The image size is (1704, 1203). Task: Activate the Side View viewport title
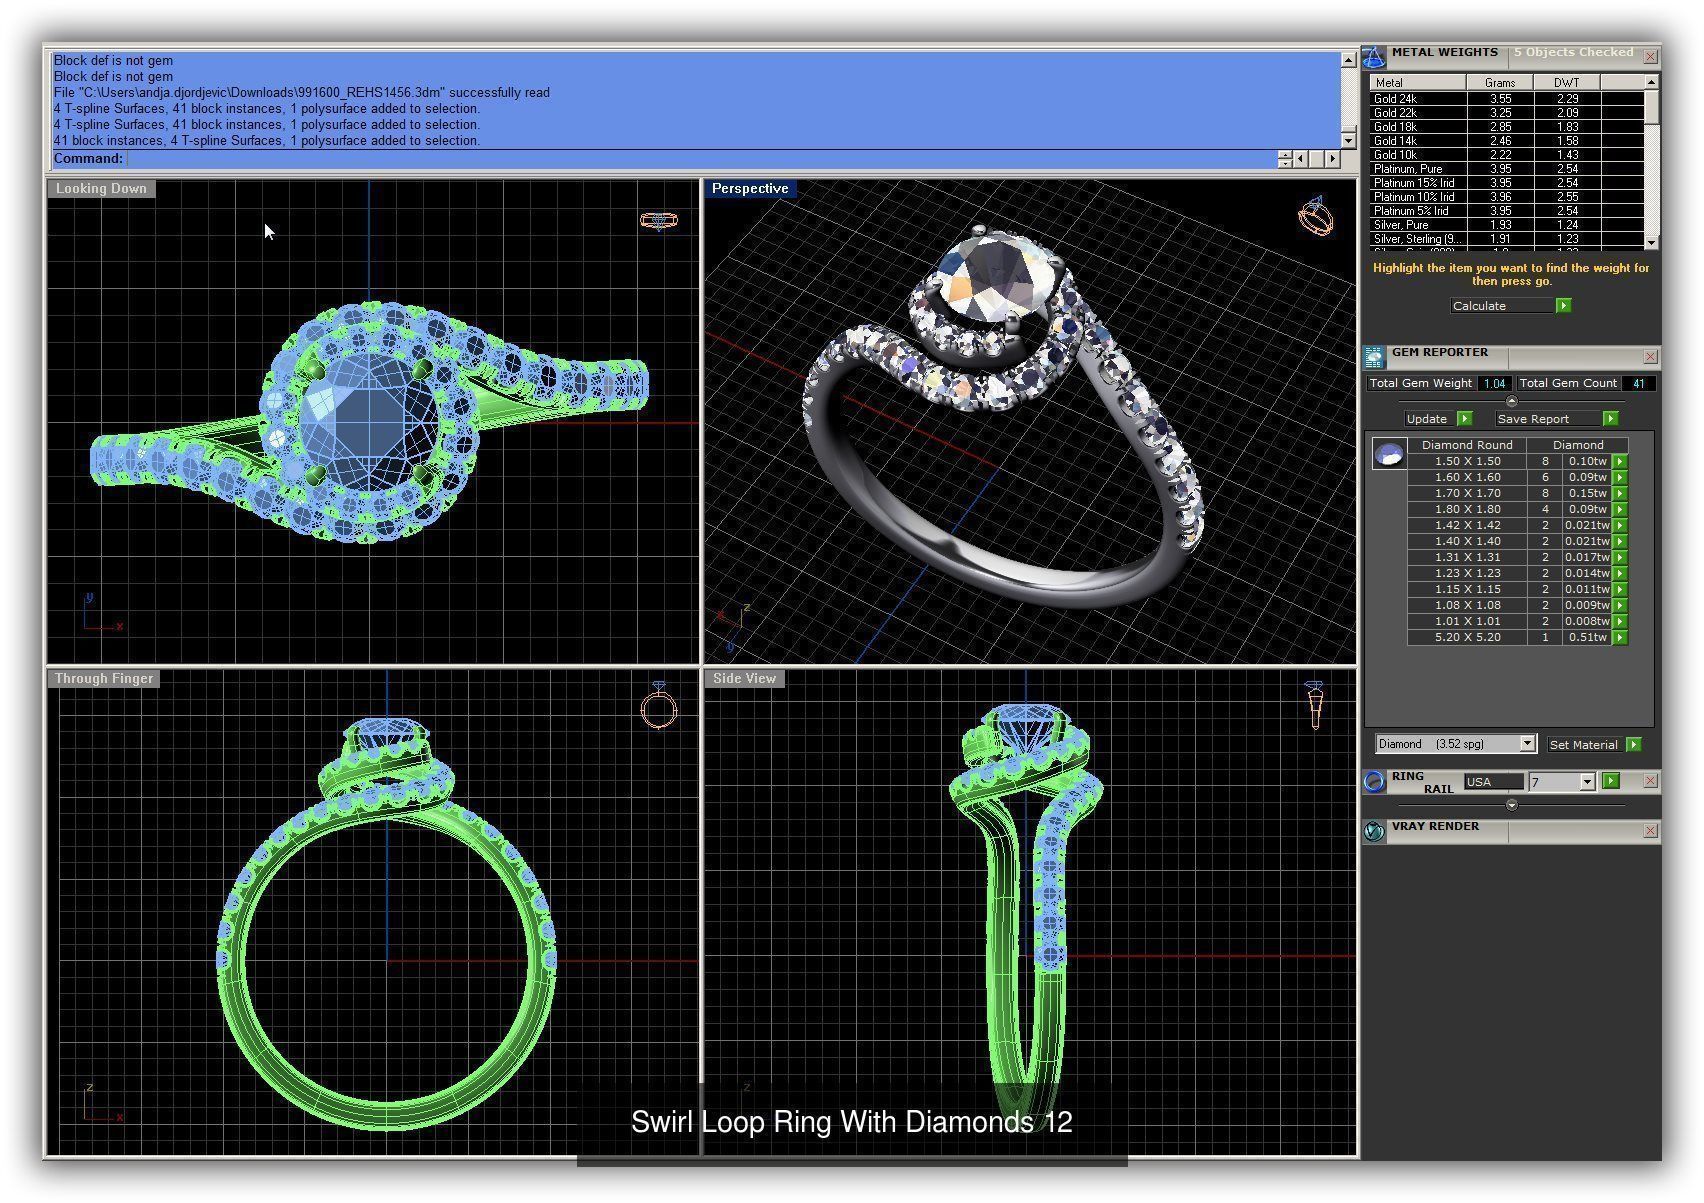pyautogui.click(x=744, y=679)
